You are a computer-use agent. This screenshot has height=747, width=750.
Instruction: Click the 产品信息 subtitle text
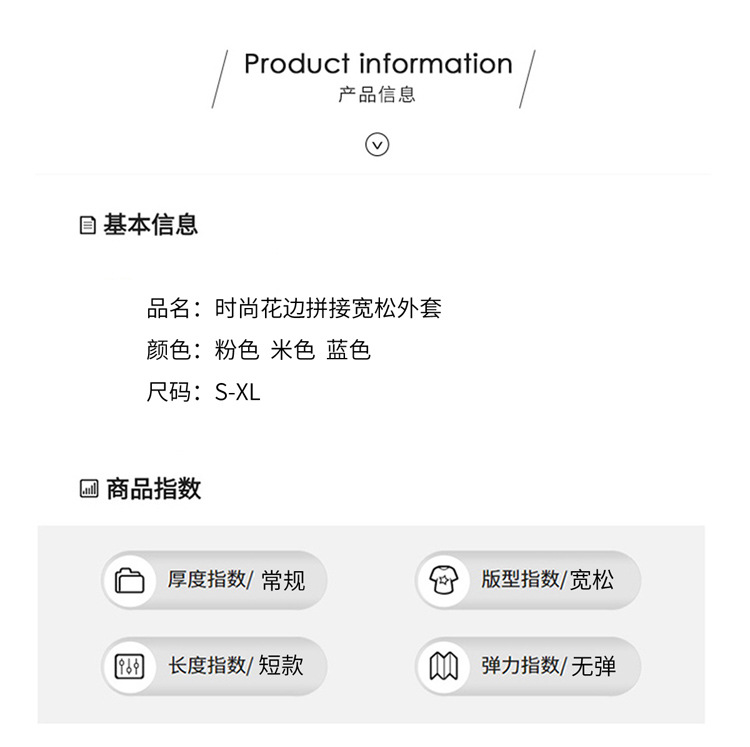click(377, 95)
